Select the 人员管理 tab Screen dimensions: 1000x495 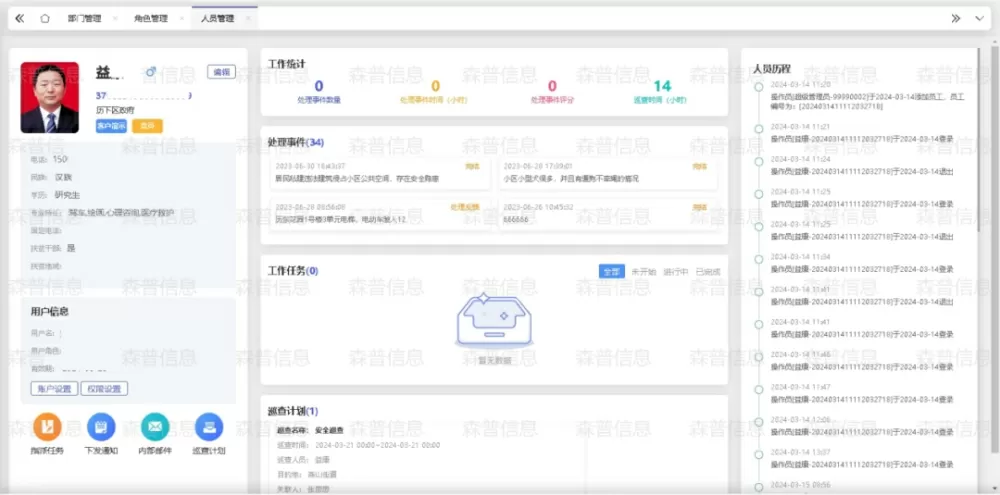click(x=217, y=18)
